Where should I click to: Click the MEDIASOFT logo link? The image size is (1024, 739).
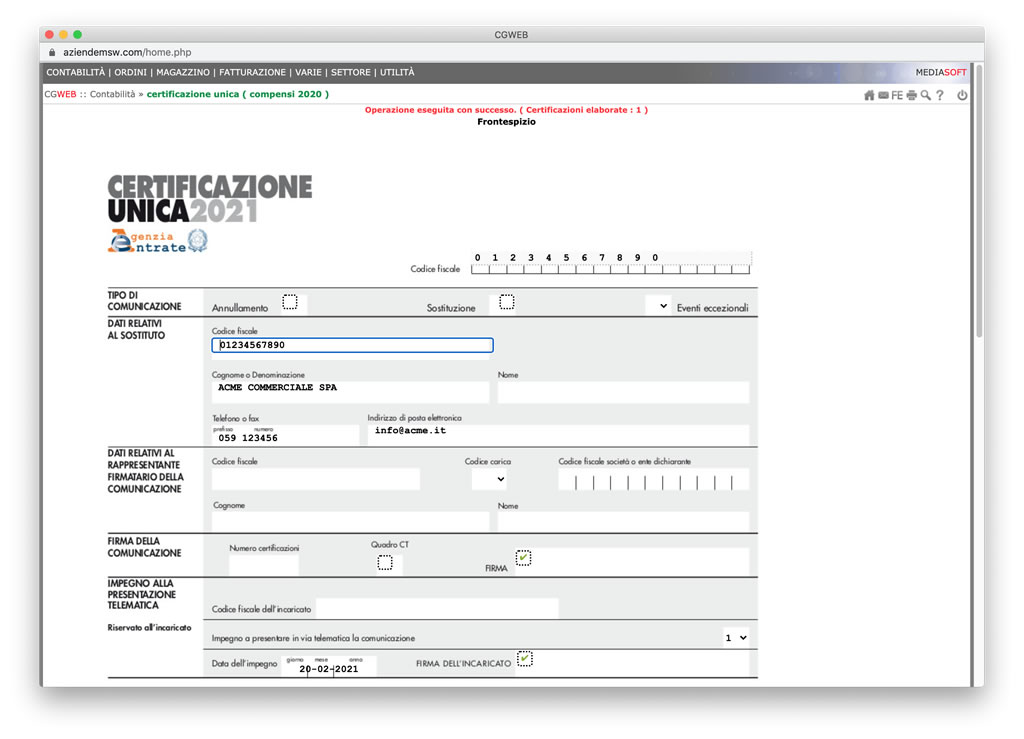[x=940, y=72]
